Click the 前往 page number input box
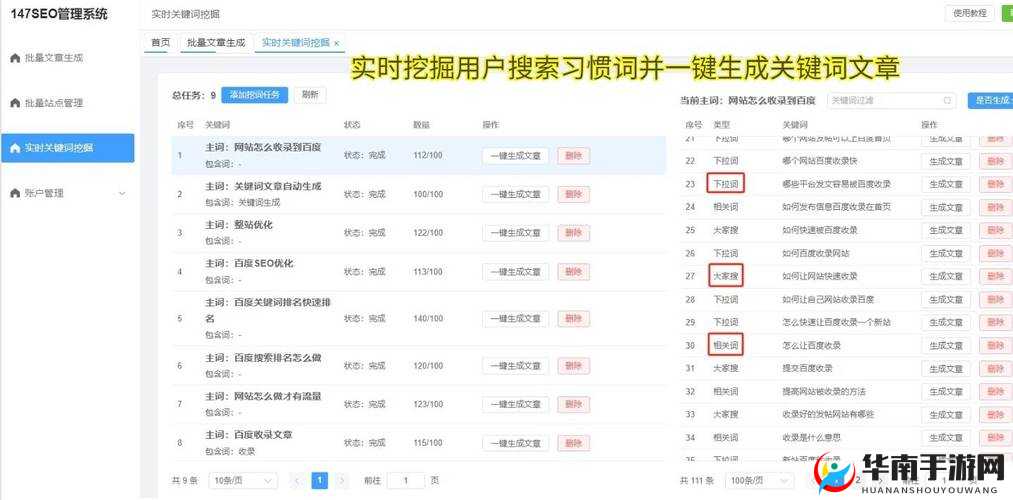1013x500 pixels. tap(405, 481)
